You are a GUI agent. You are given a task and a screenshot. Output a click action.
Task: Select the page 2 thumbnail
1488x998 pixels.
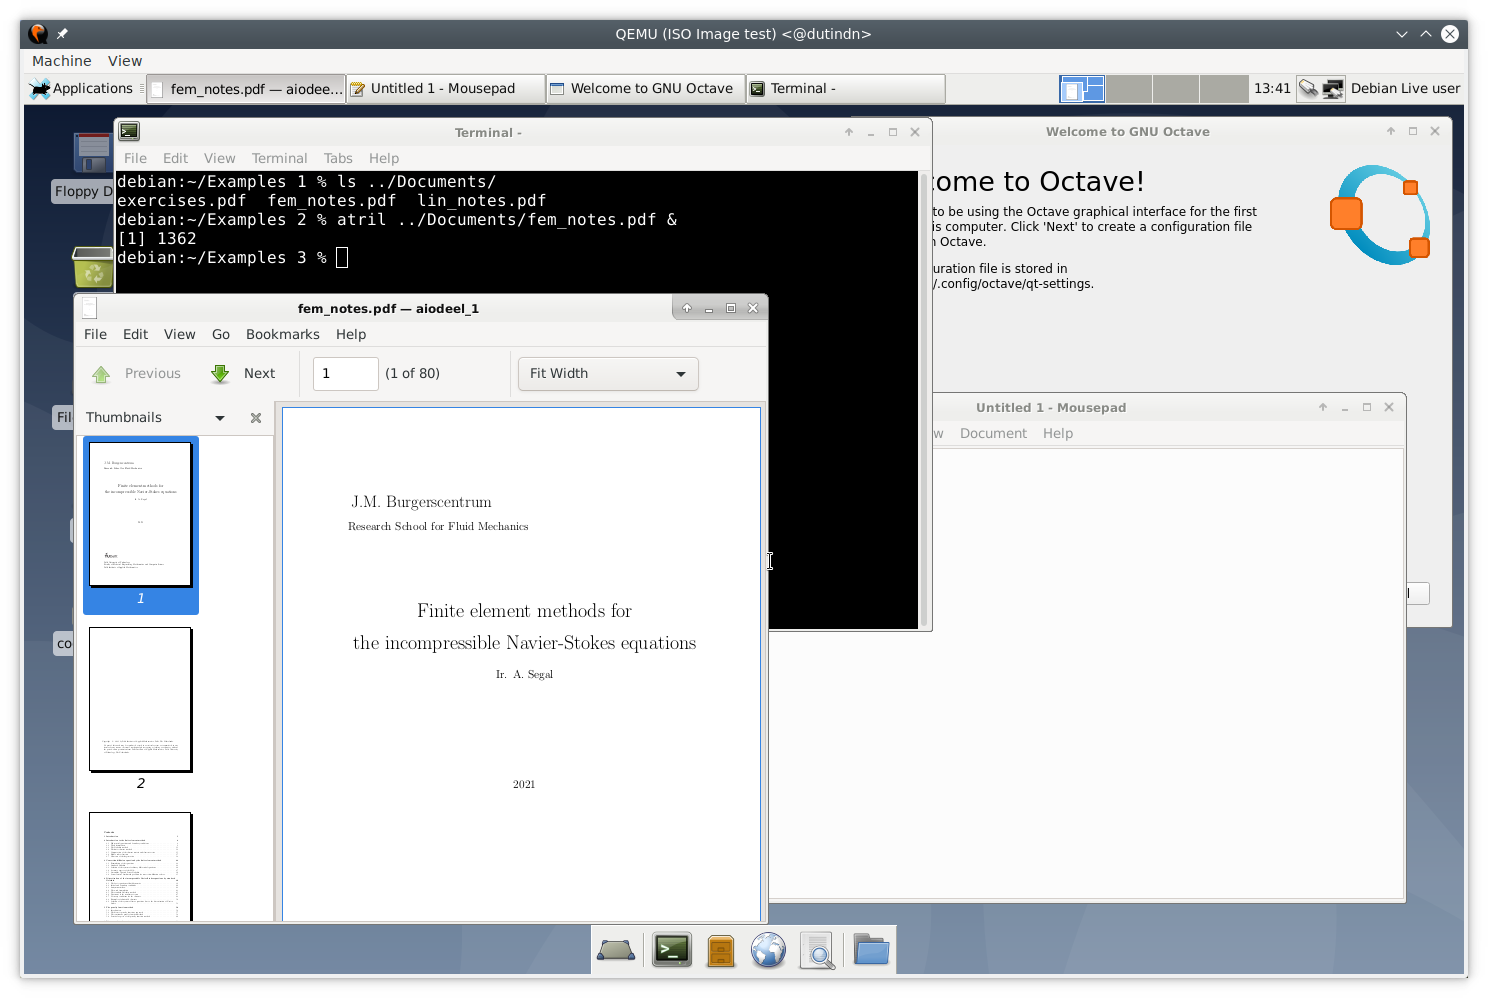pyautogui.click(x=140, y=699)
